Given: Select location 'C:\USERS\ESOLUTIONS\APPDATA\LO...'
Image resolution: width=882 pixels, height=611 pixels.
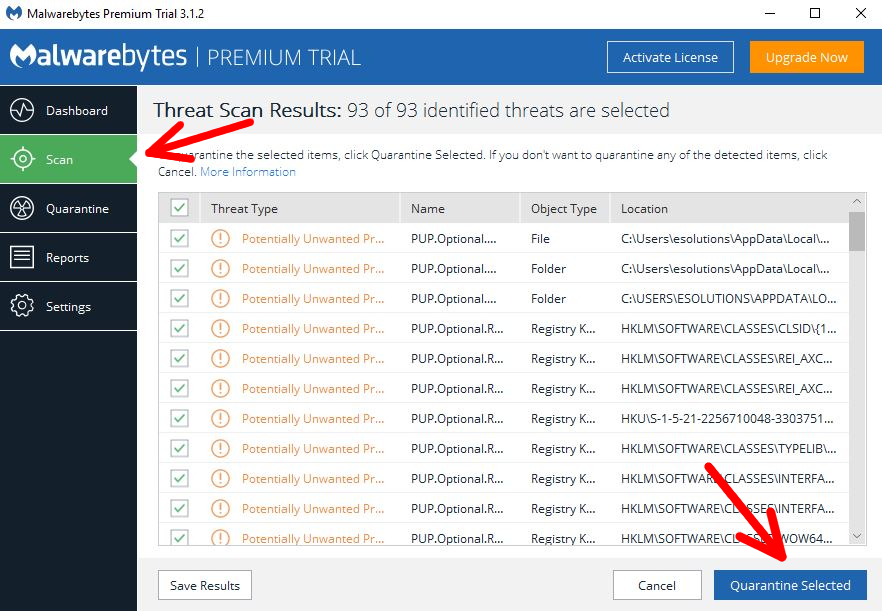Looking at the screenshot, I should [728, 299].
